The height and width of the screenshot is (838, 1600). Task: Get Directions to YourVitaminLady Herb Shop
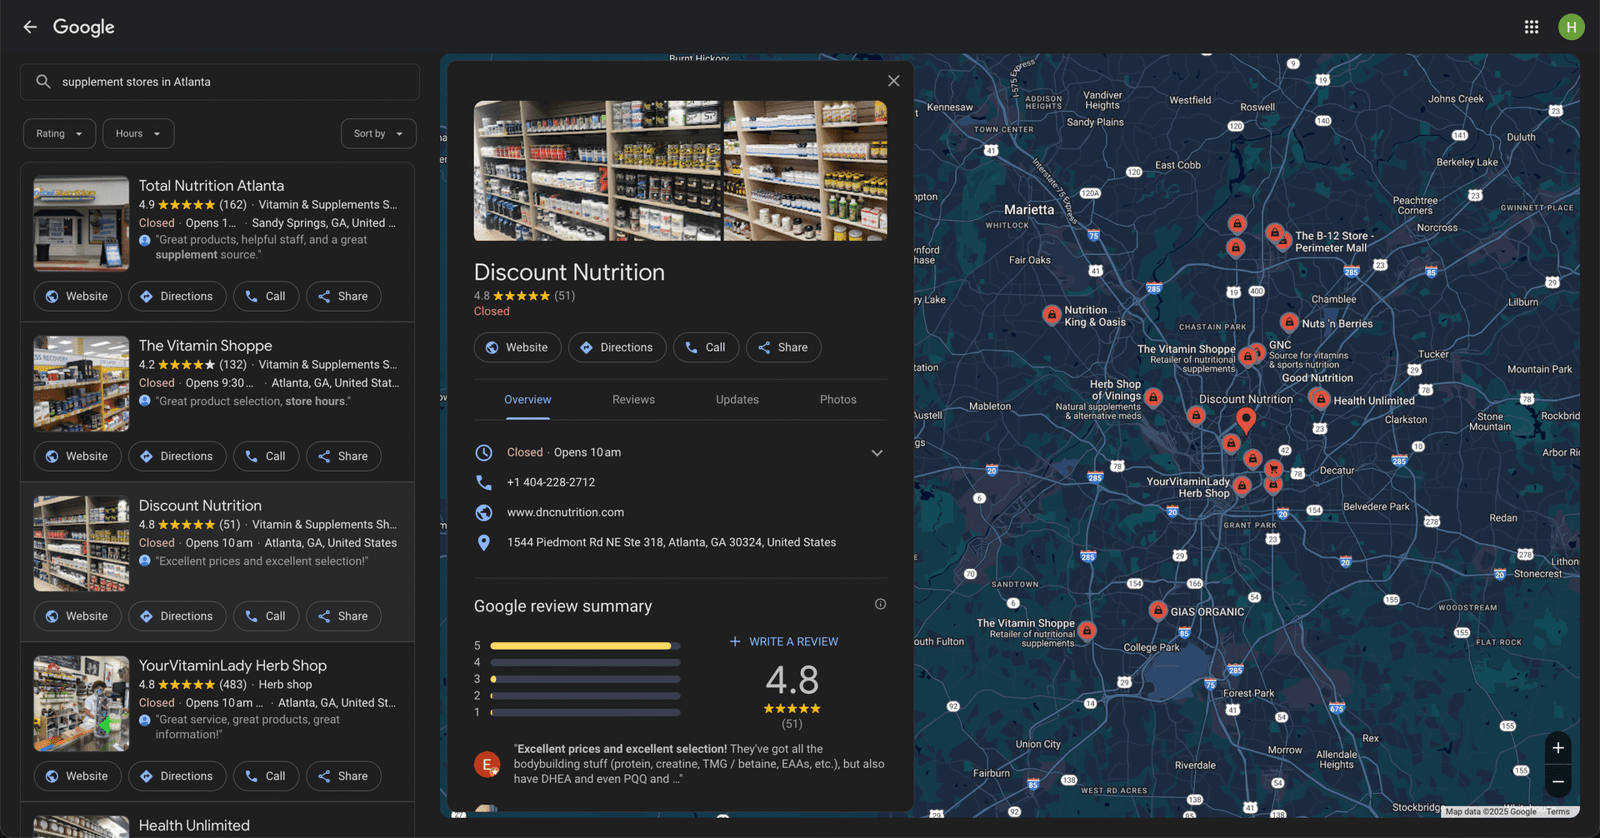point(177,776)
